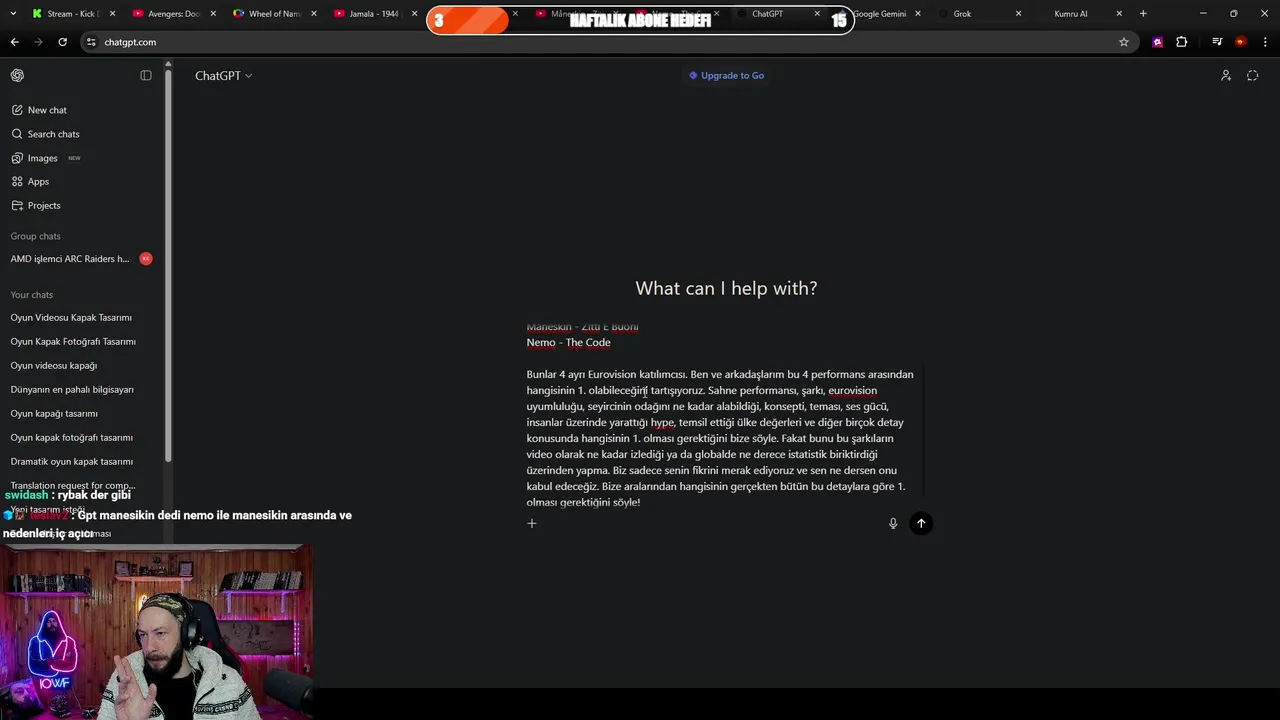Click the Upgrade to Go link

click(726, 76)
